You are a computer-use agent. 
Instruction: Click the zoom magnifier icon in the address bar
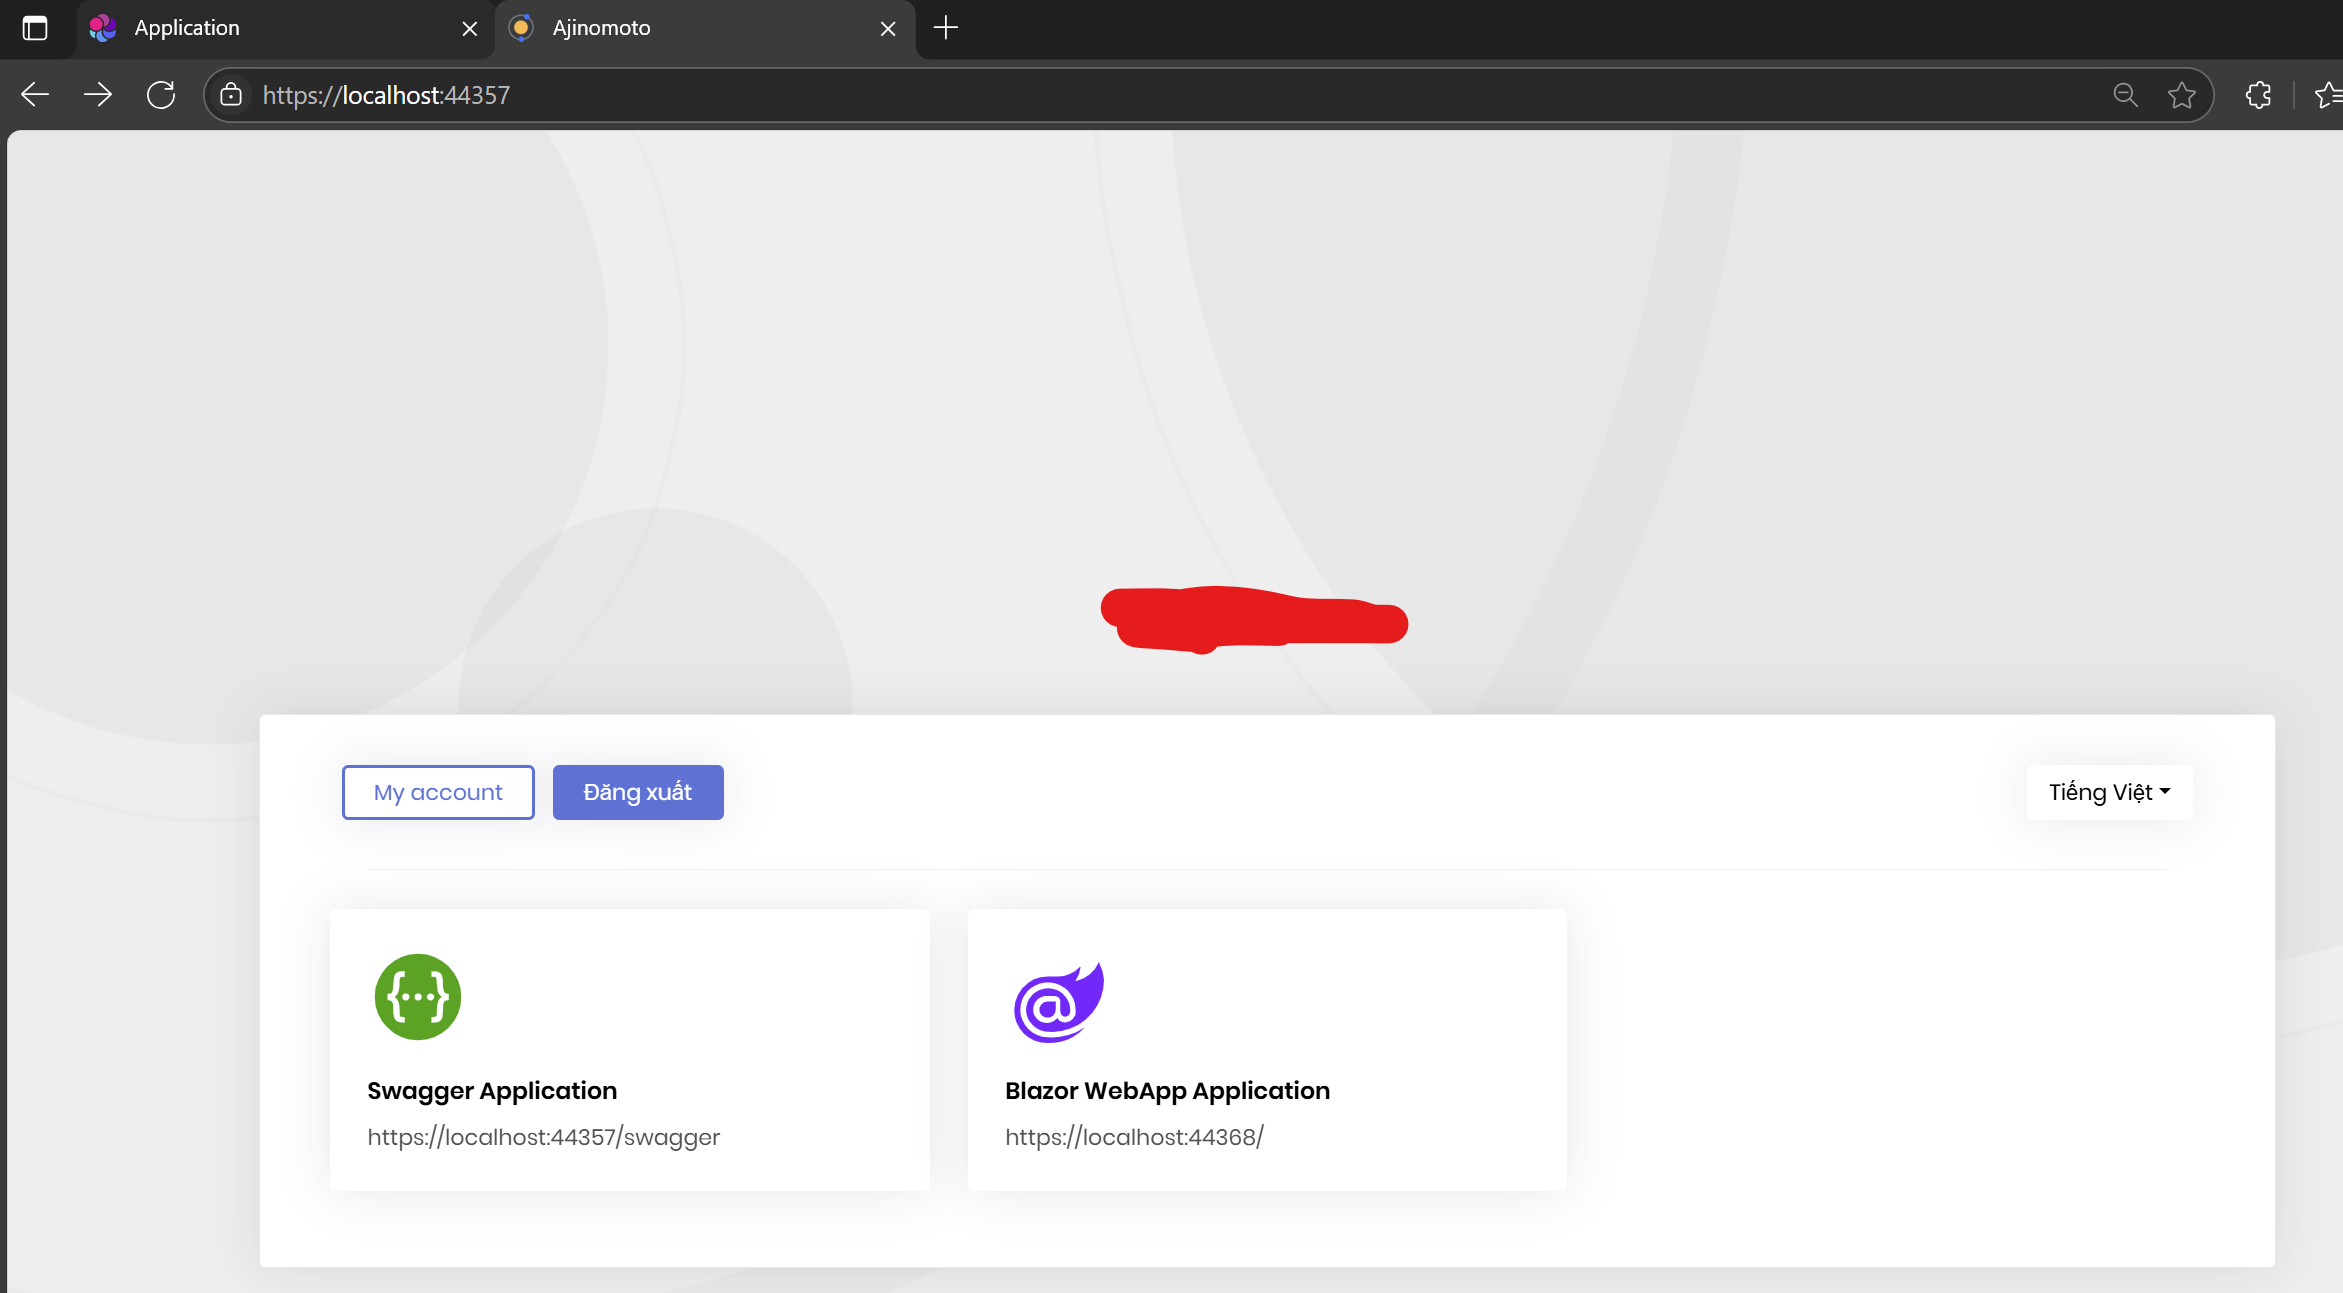[x=2125, y=95]
